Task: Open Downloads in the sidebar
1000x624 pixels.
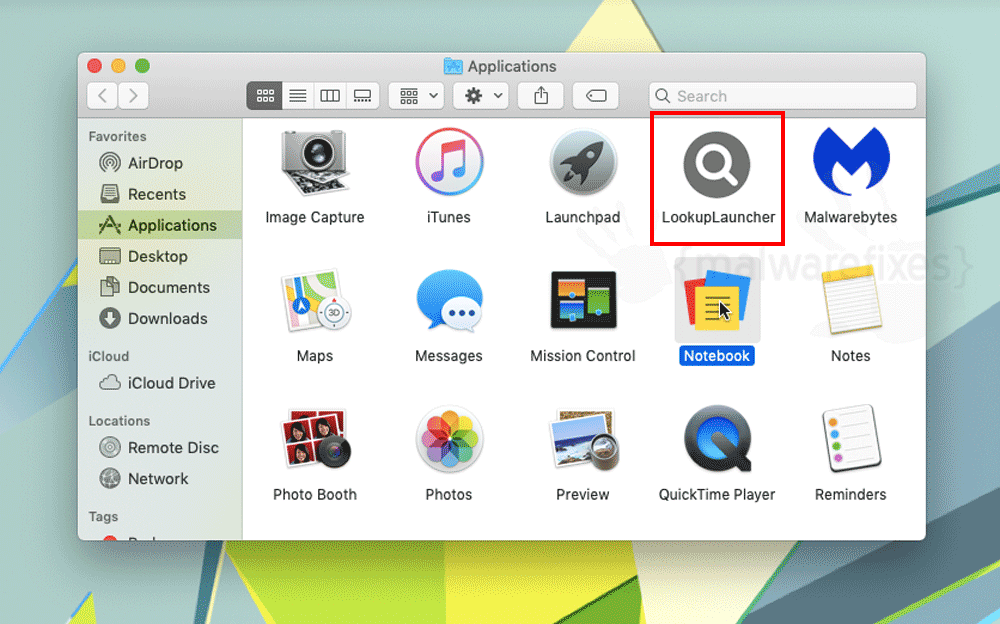Action: tap(160, 318)
